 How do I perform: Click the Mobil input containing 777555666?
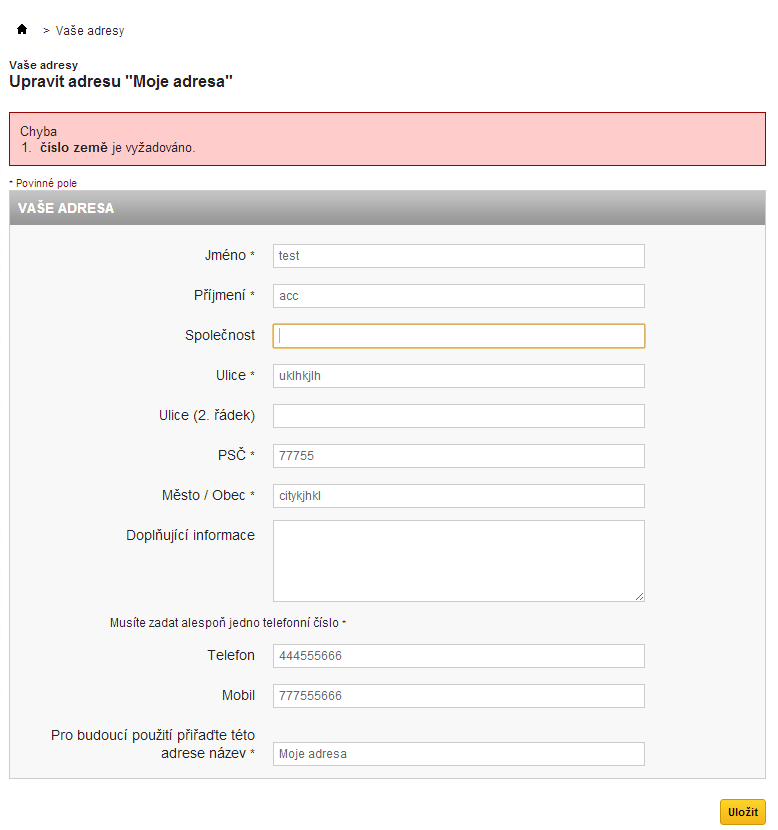458,696
